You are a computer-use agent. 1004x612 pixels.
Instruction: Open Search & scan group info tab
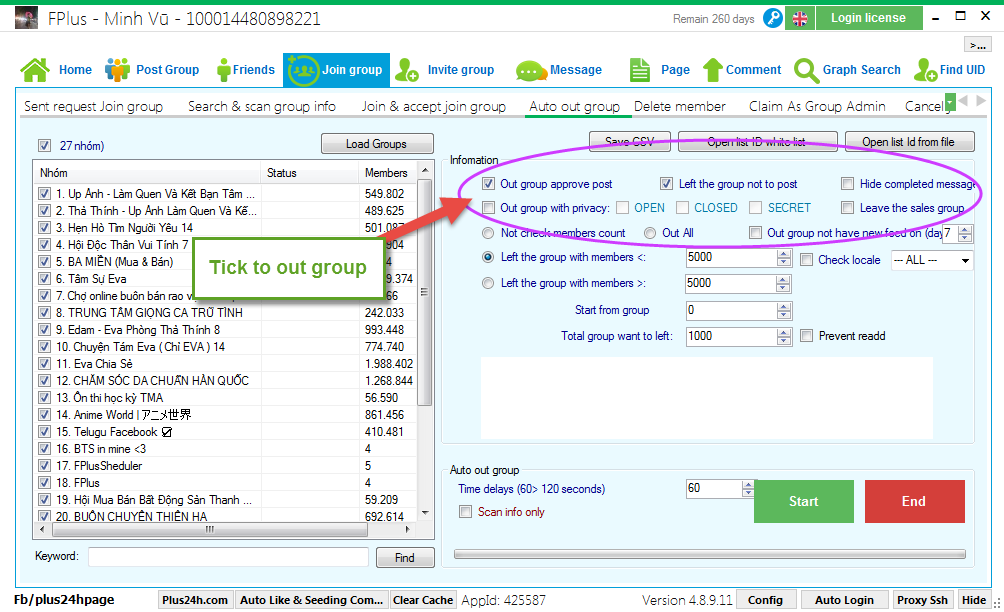262,106
